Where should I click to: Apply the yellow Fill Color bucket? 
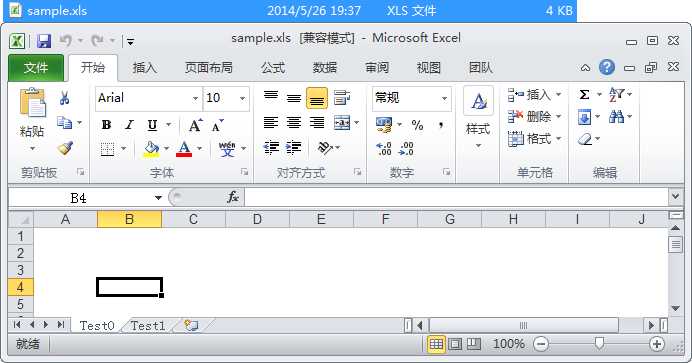(x=151, y=149)
